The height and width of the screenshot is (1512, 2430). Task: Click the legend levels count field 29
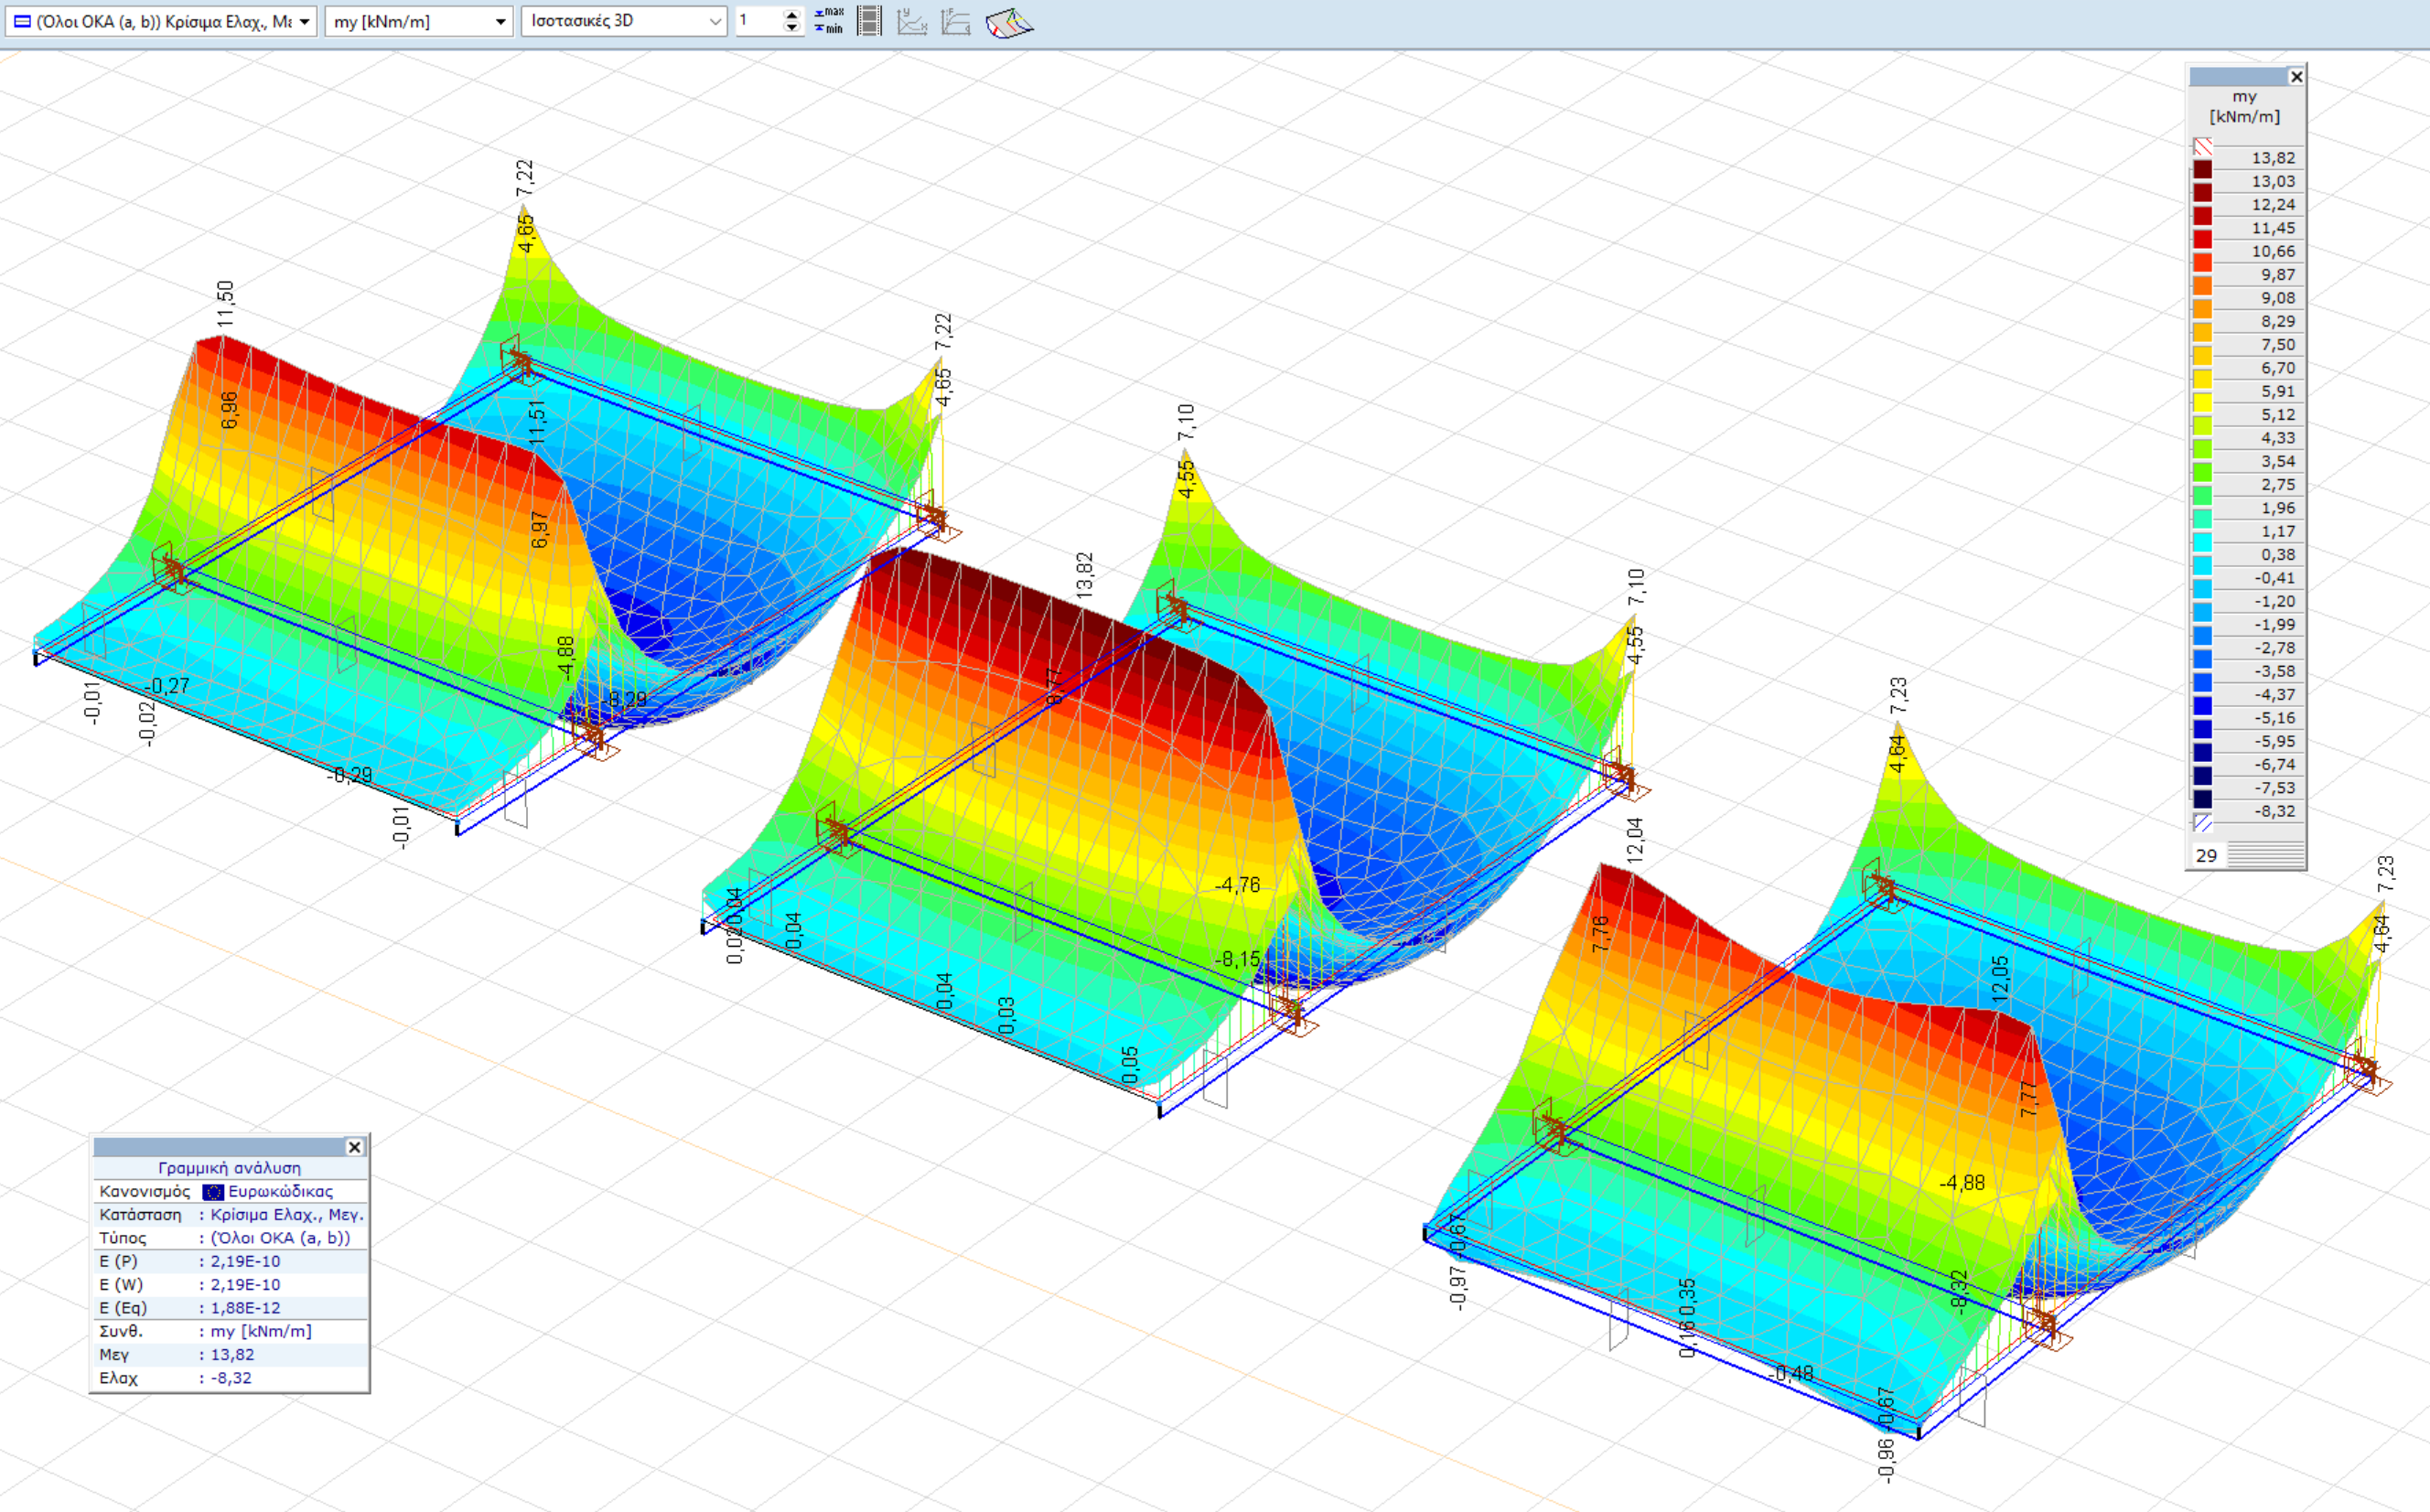(2207, 855)
